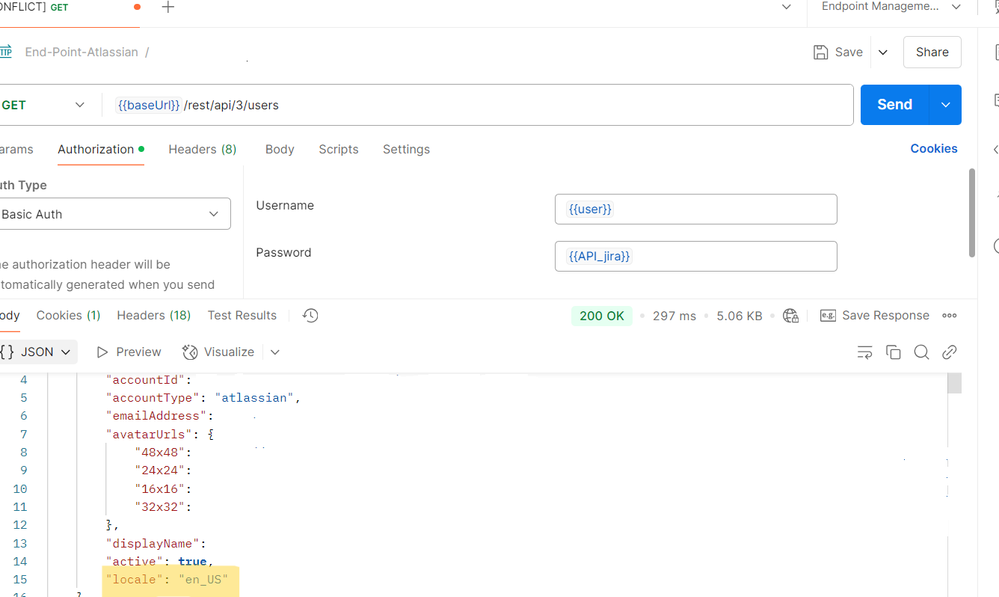
Task: Open the GET method dropdown
Action: tap(43, 105)
